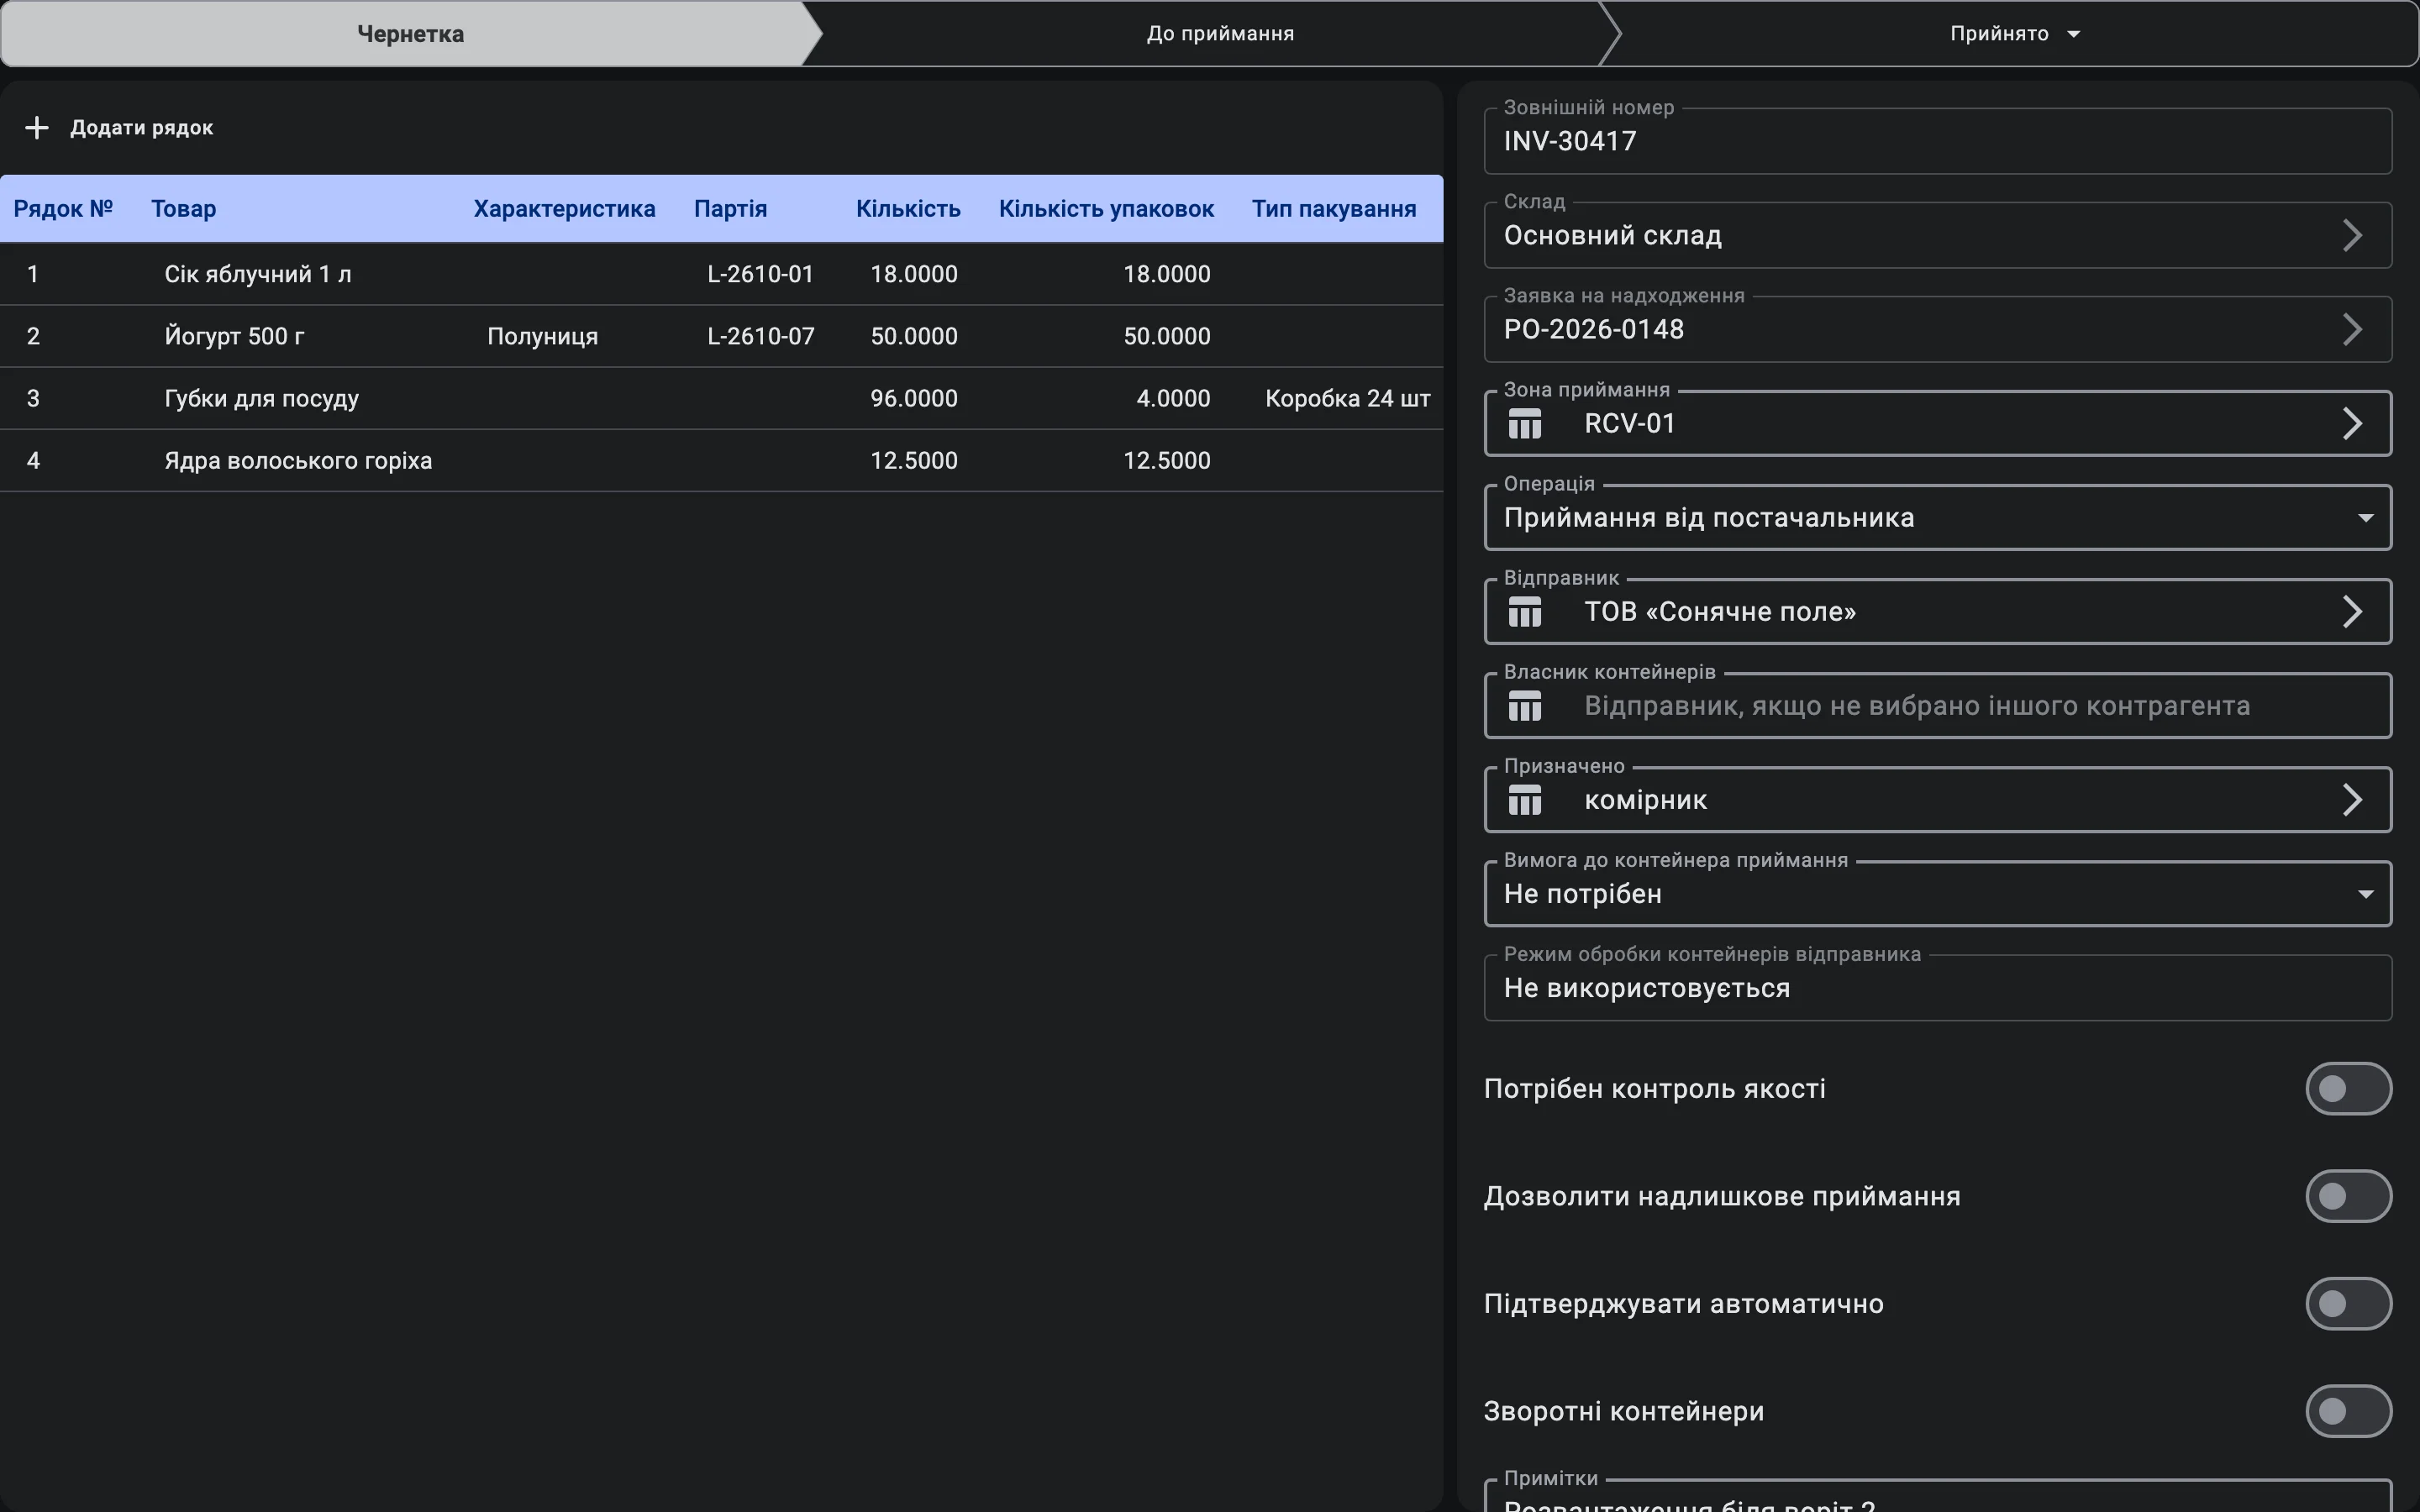Toggle Зворотні контейнери switch
2420x1512 pixels.
2348,1411
